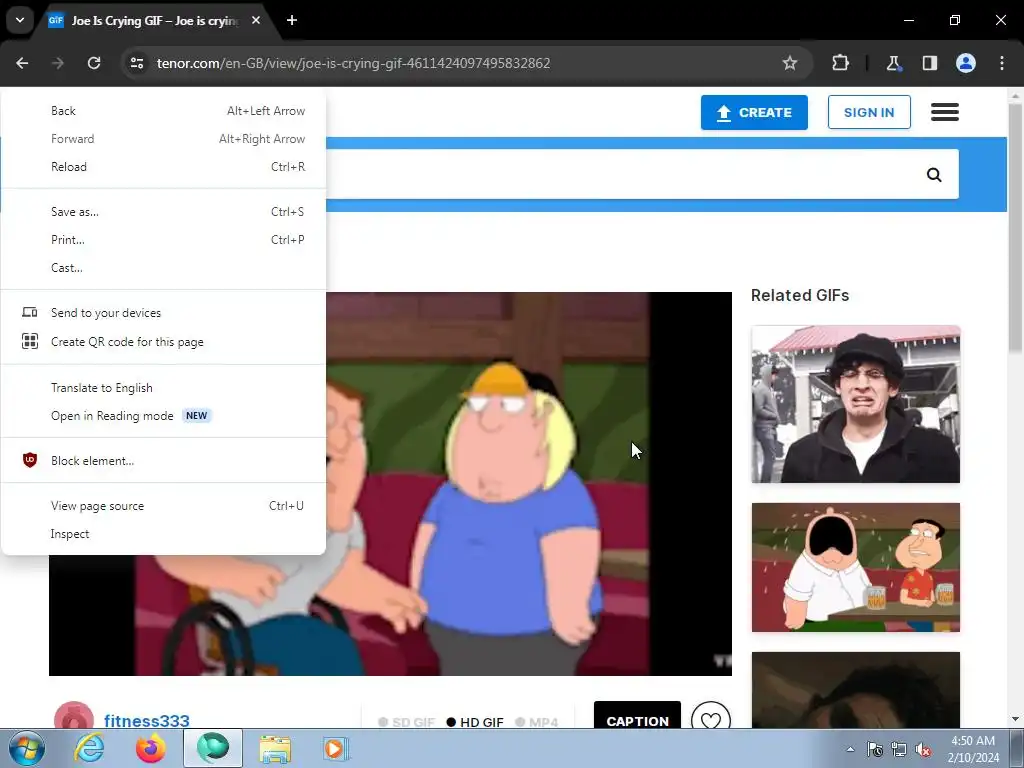Open a new browser tab
This screenshot has width=1024, height=768.
click(292, 20)
